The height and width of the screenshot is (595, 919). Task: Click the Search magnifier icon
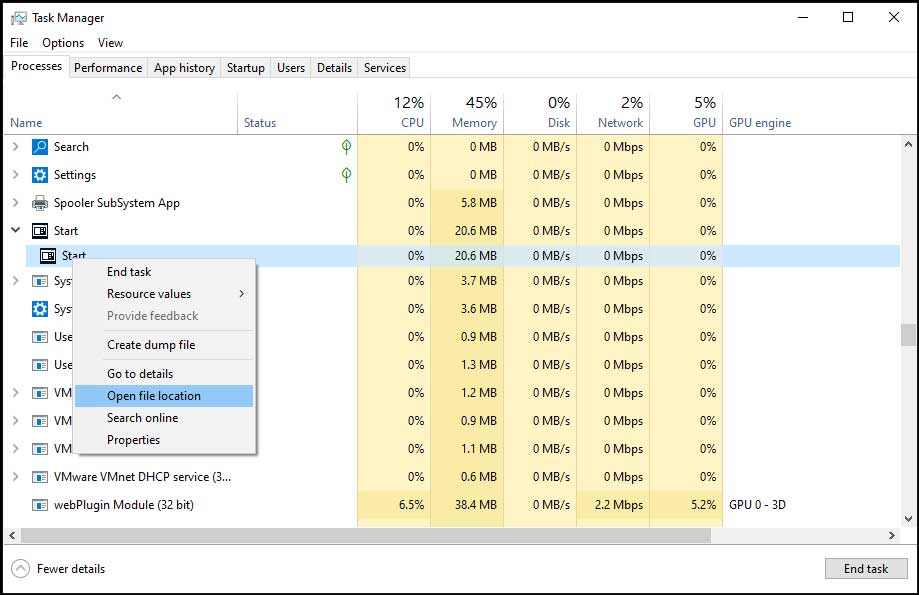point(39,147)
